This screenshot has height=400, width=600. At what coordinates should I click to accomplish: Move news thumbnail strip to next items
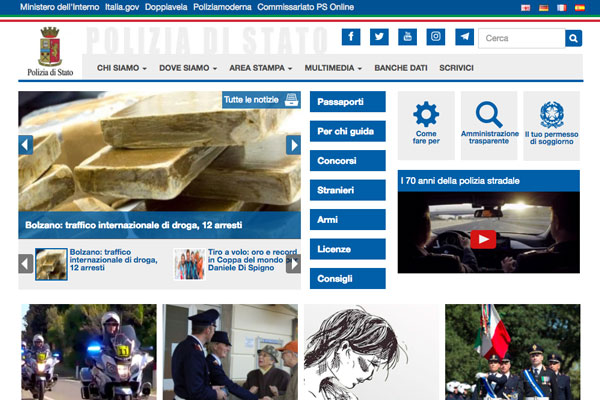coord(293,264)
